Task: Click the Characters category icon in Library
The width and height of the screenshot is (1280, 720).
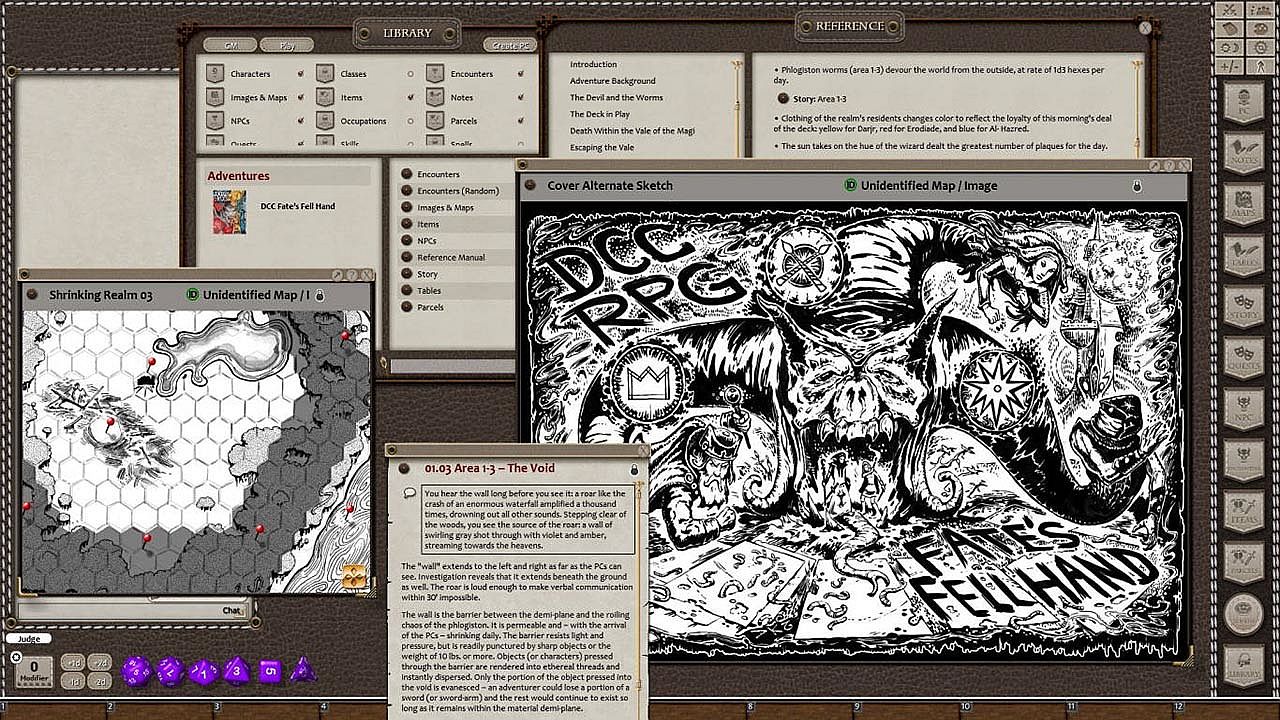Action: pos(213,73)
